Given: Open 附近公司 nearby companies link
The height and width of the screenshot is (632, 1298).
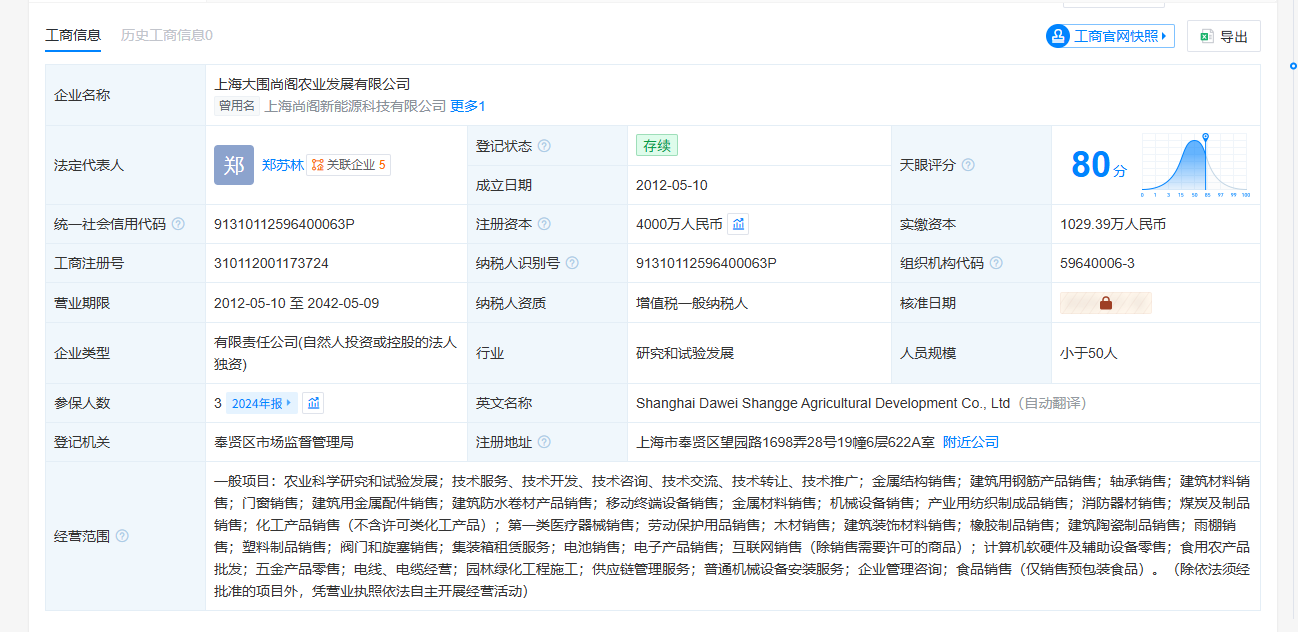Looking at the screenshot, I should coord(970,442).
